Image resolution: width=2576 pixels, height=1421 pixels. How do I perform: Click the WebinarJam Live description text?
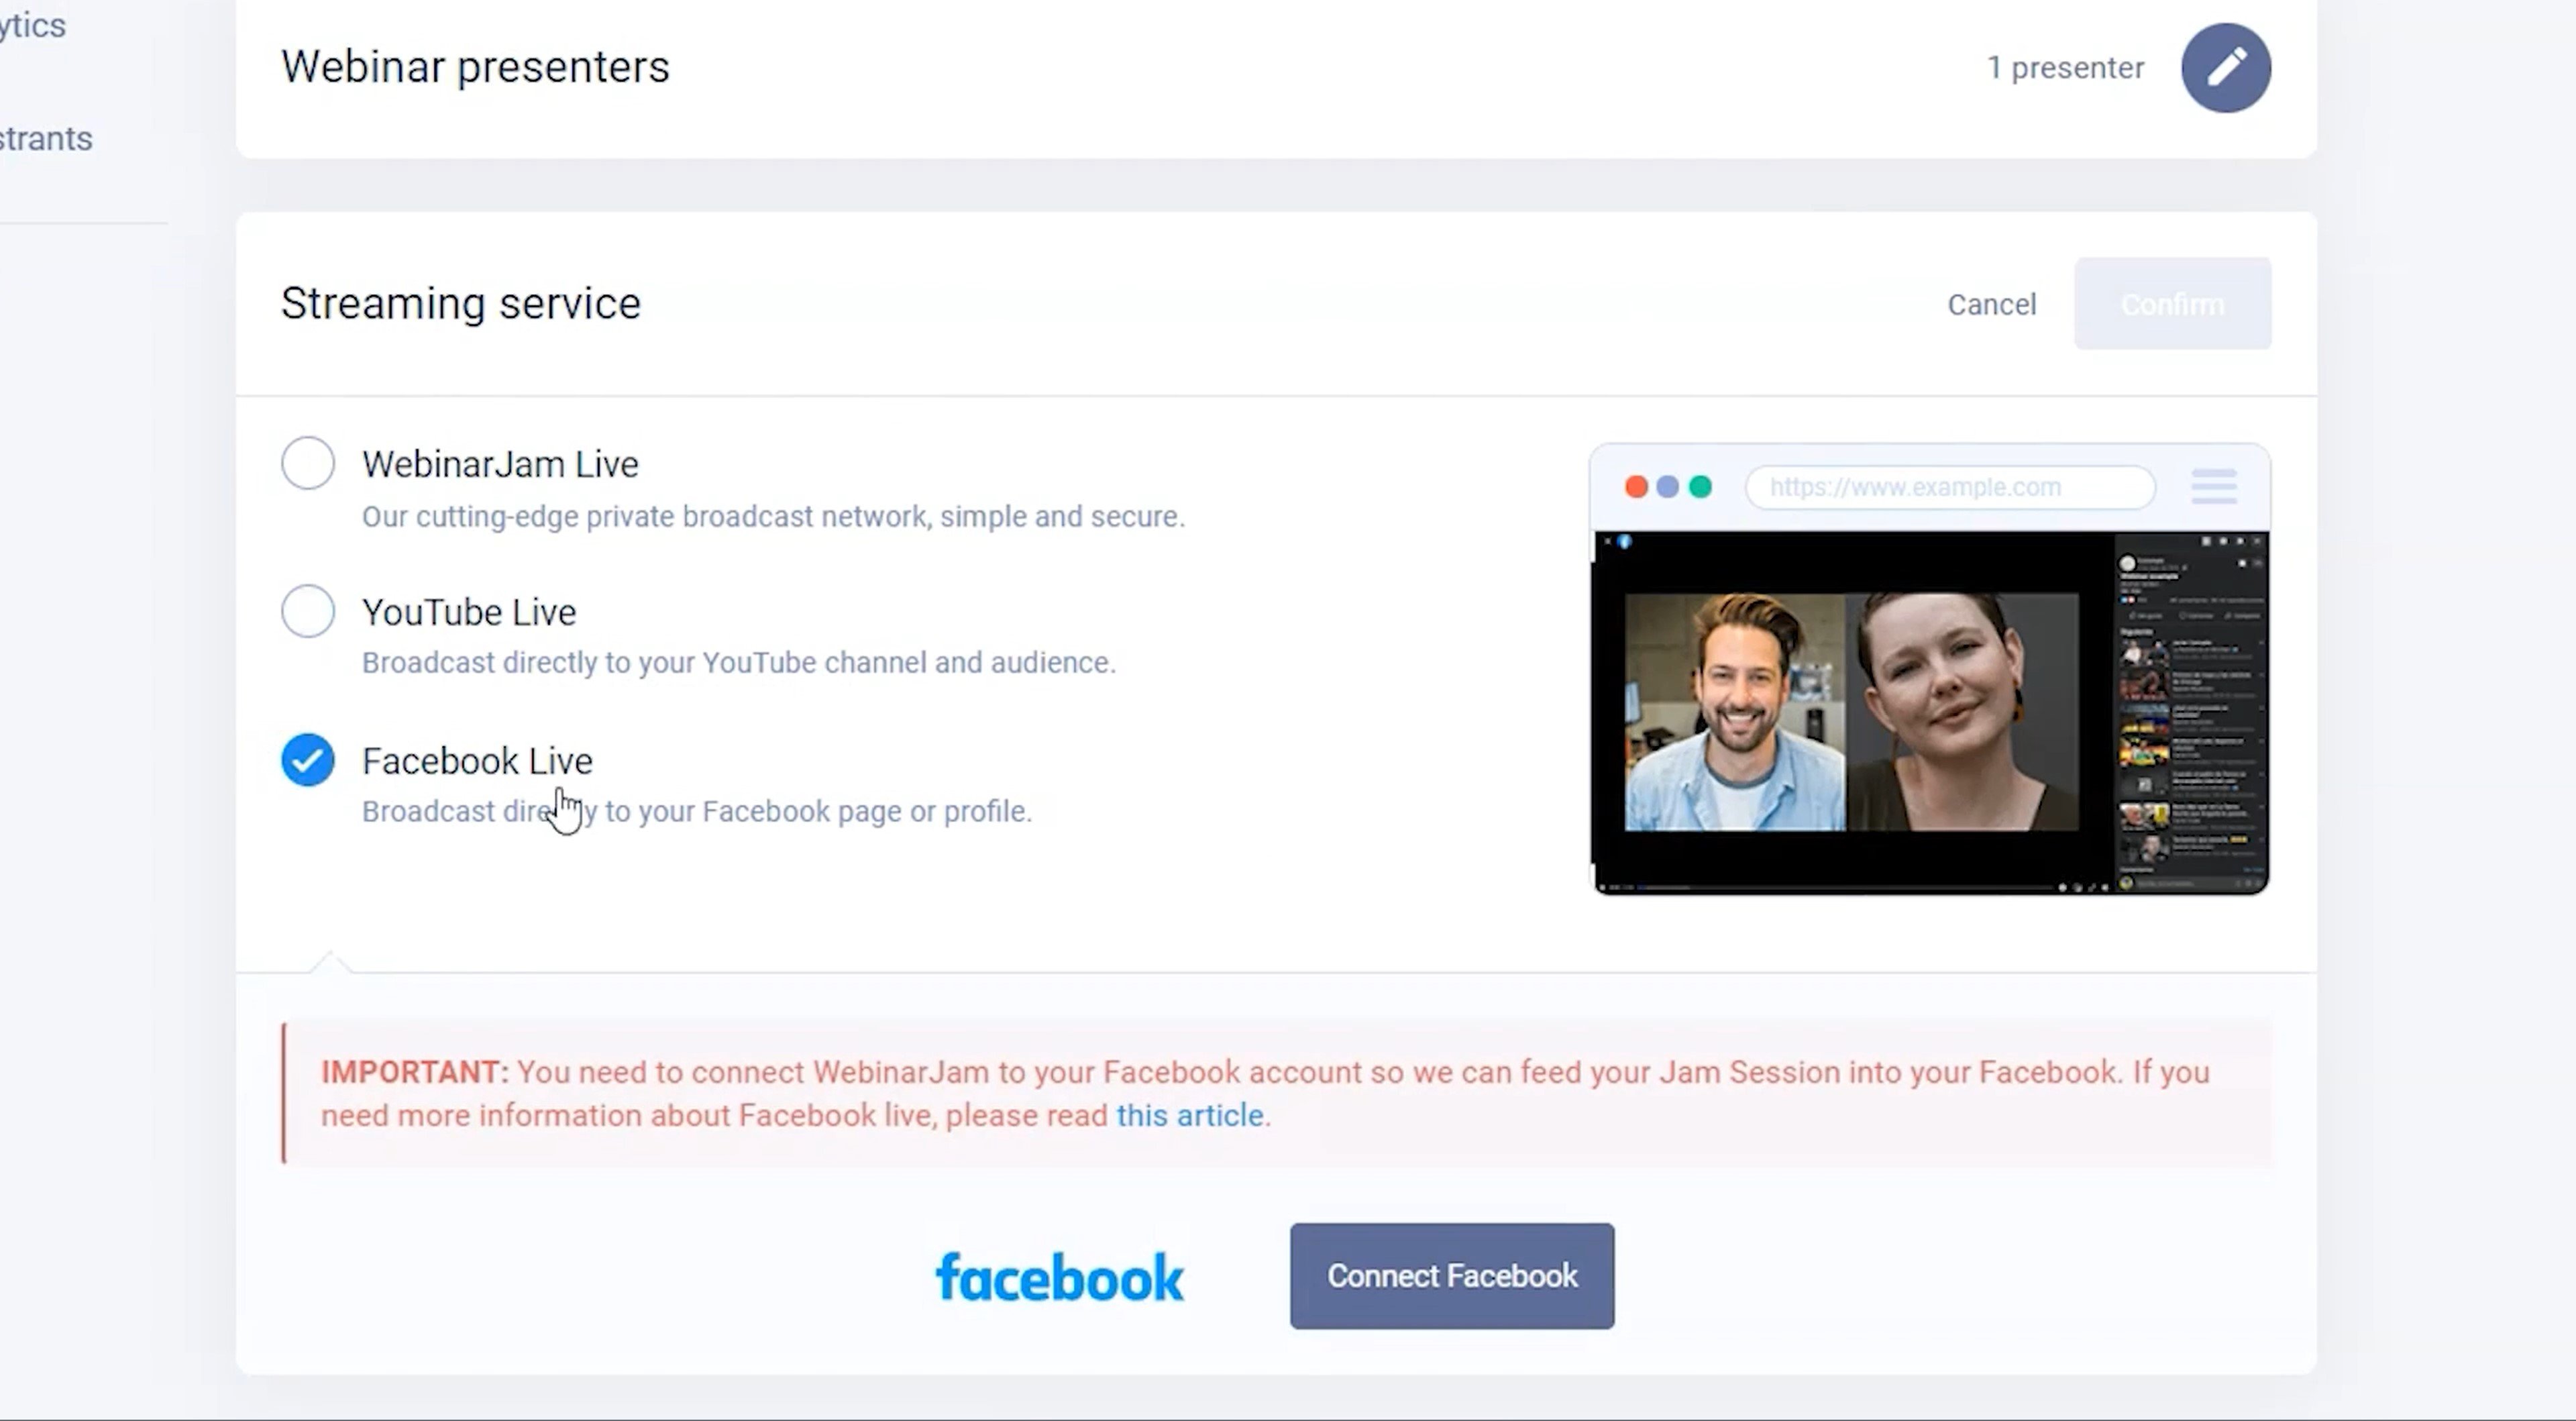coord(773,516)
